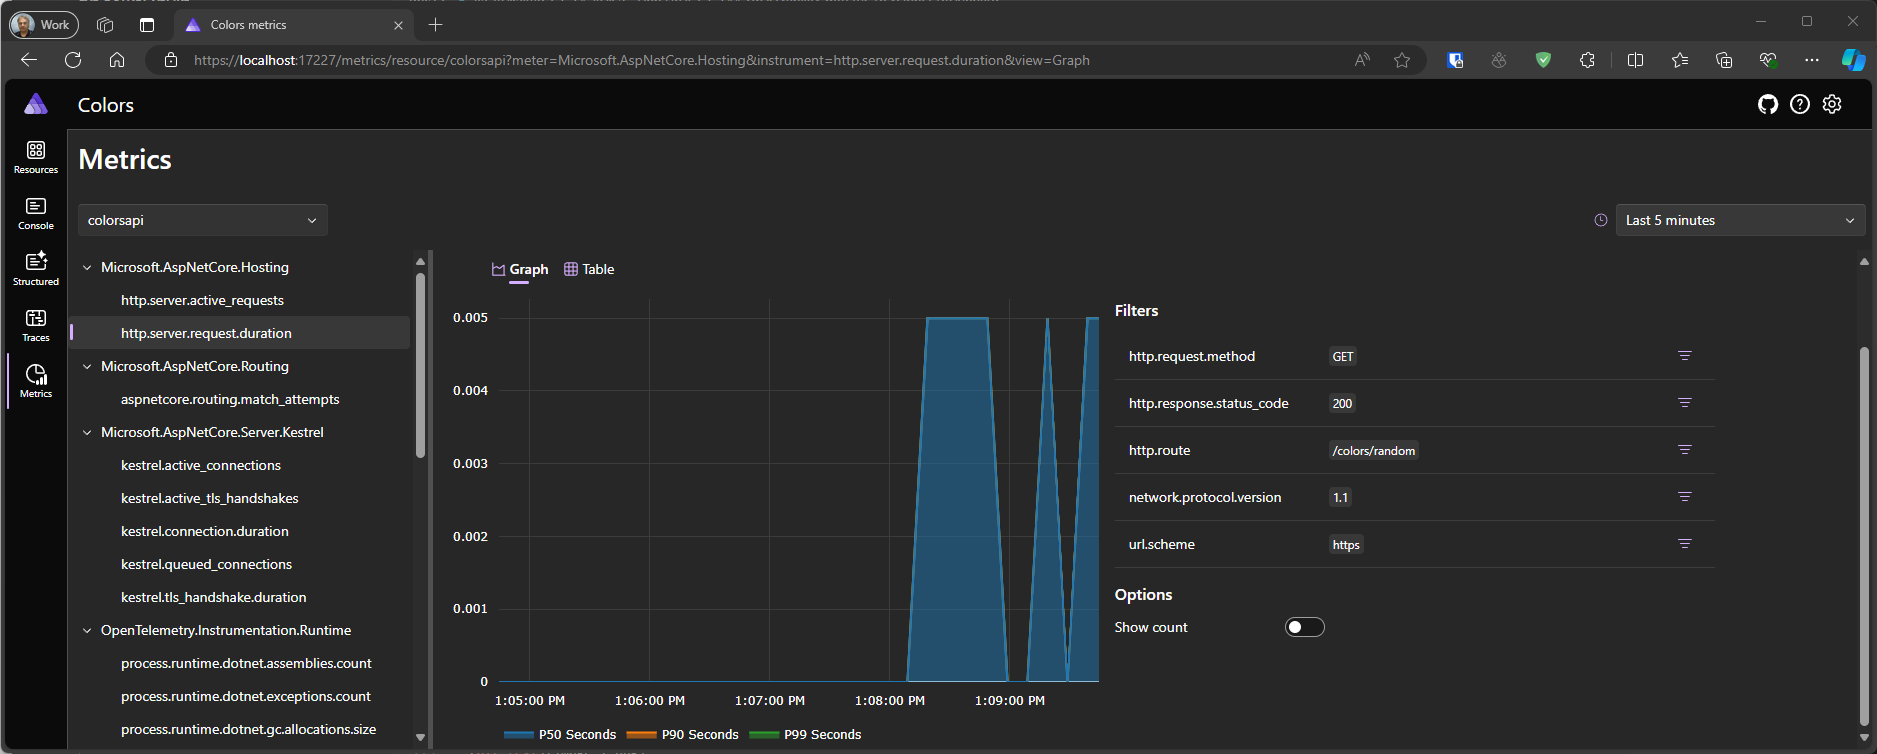This screenshot has width=1877, height=754.
Task: Open the Last 5 minutes time range dropdown
Action: click(1739, 220)
